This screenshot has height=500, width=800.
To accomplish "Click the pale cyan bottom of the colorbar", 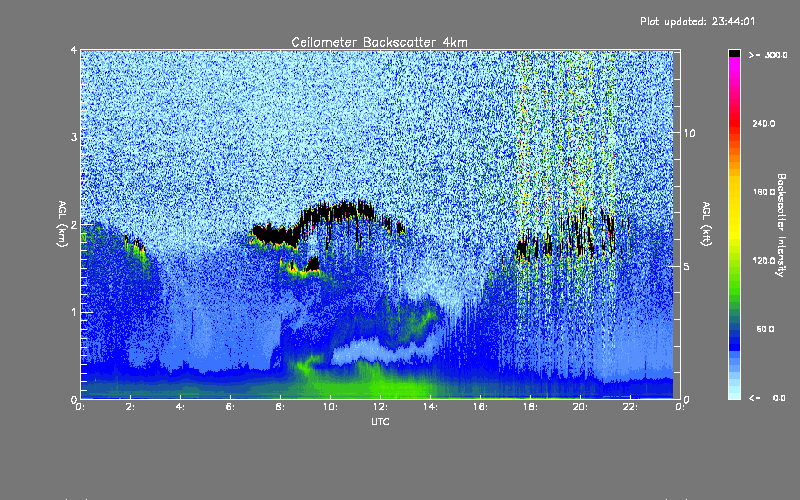I will (x=734, y=393).
